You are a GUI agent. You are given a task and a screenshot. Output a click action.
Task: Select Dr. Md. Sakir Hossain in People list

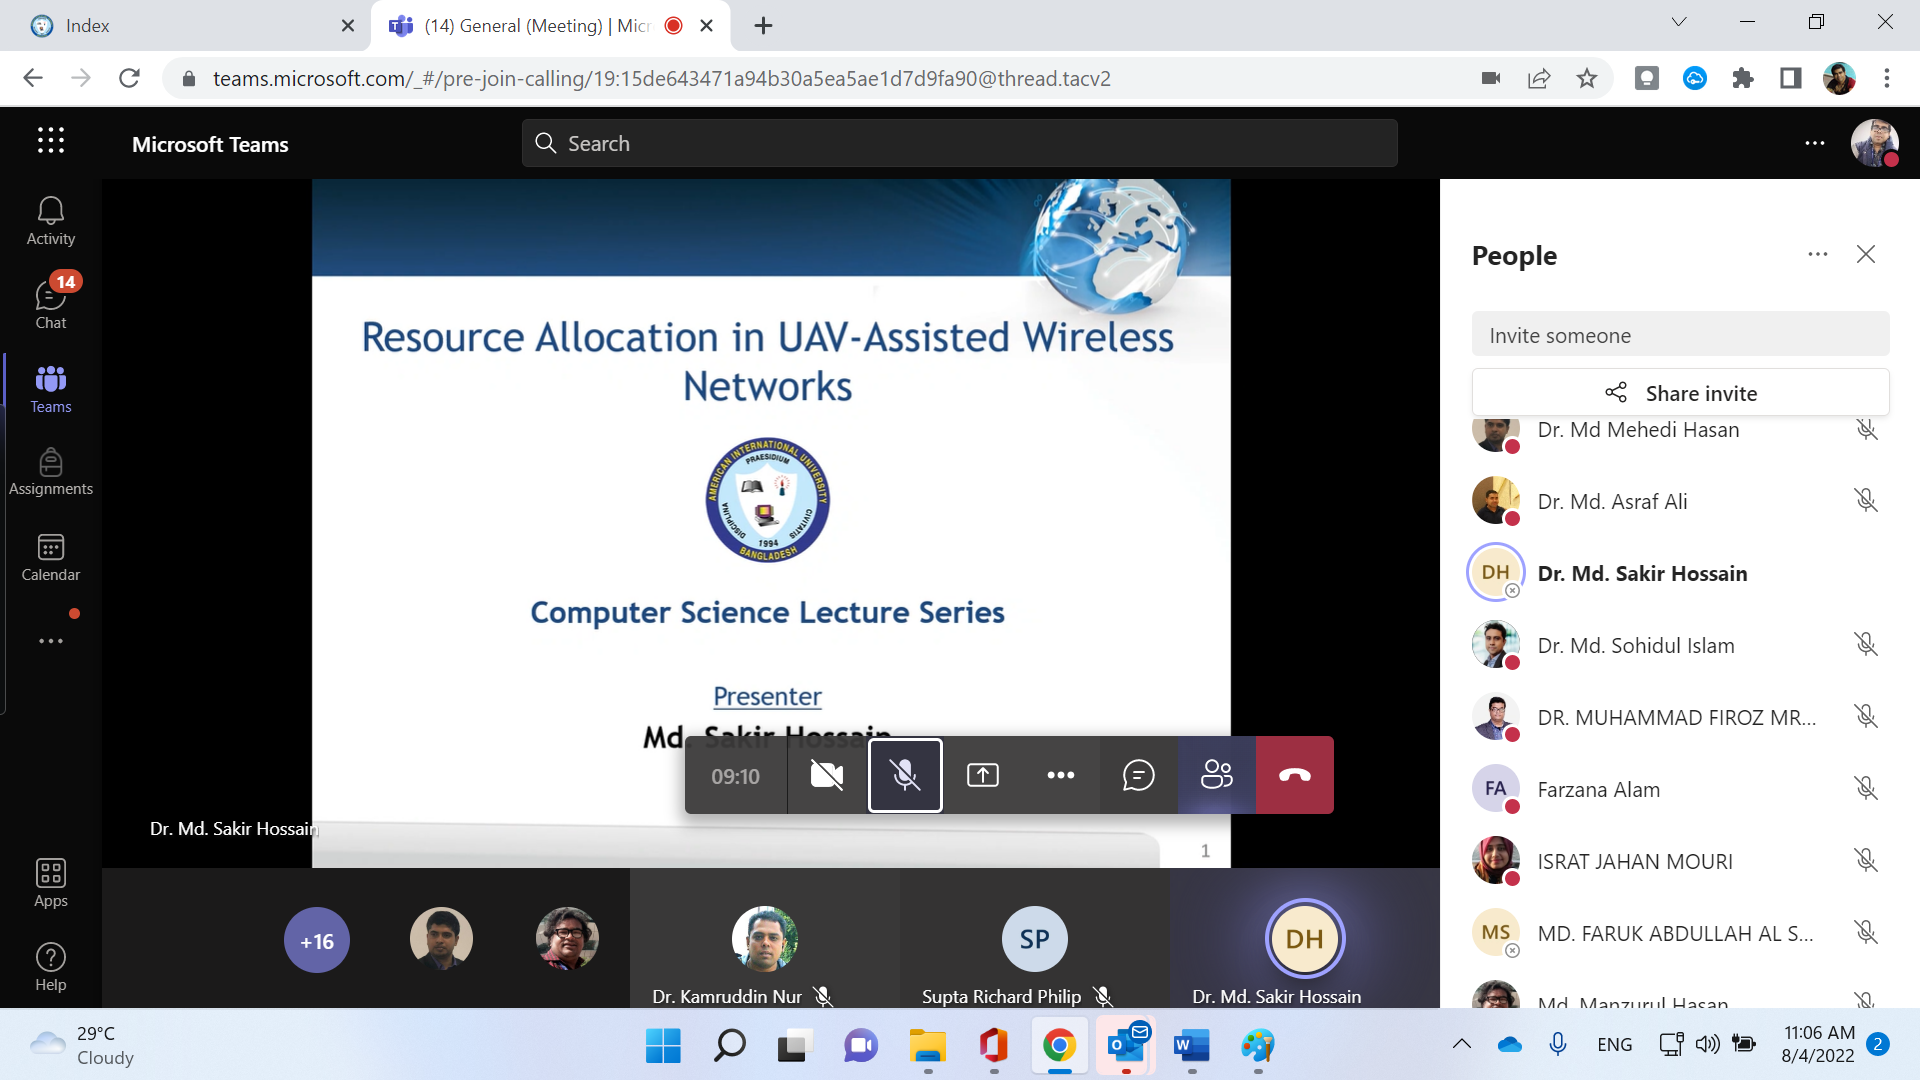(1642, 573)
